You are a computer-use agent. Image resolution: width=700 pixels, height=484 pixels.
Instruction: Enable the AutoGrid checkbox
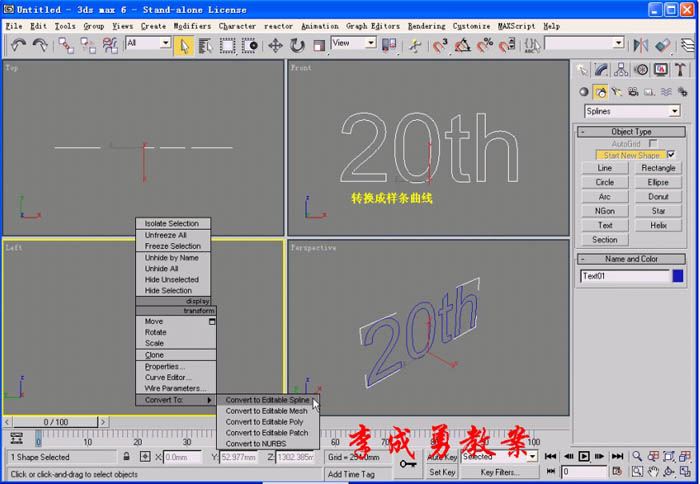[653, 143]
